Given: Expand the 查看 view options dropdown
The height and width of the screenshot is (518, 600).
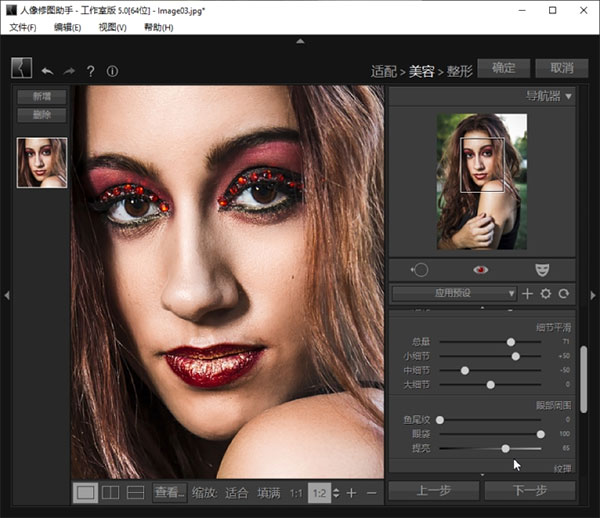Looking at the screenshot, I should pos(169,492).
